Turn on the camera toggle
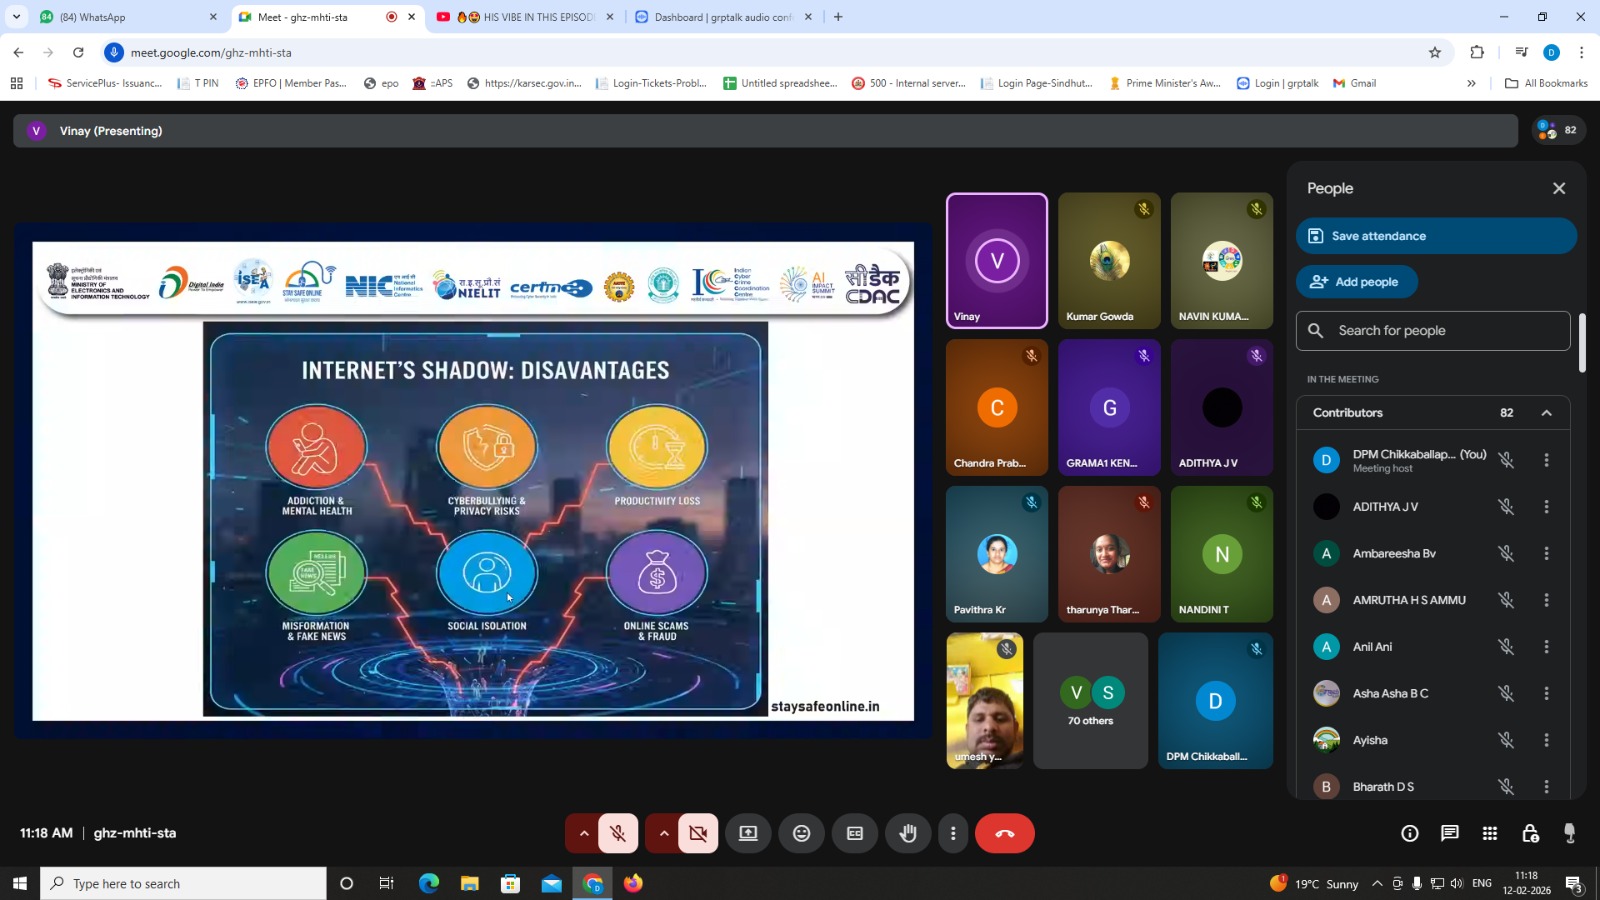The width and height of the screenshot is (1600, 900). tap(698, 833)
